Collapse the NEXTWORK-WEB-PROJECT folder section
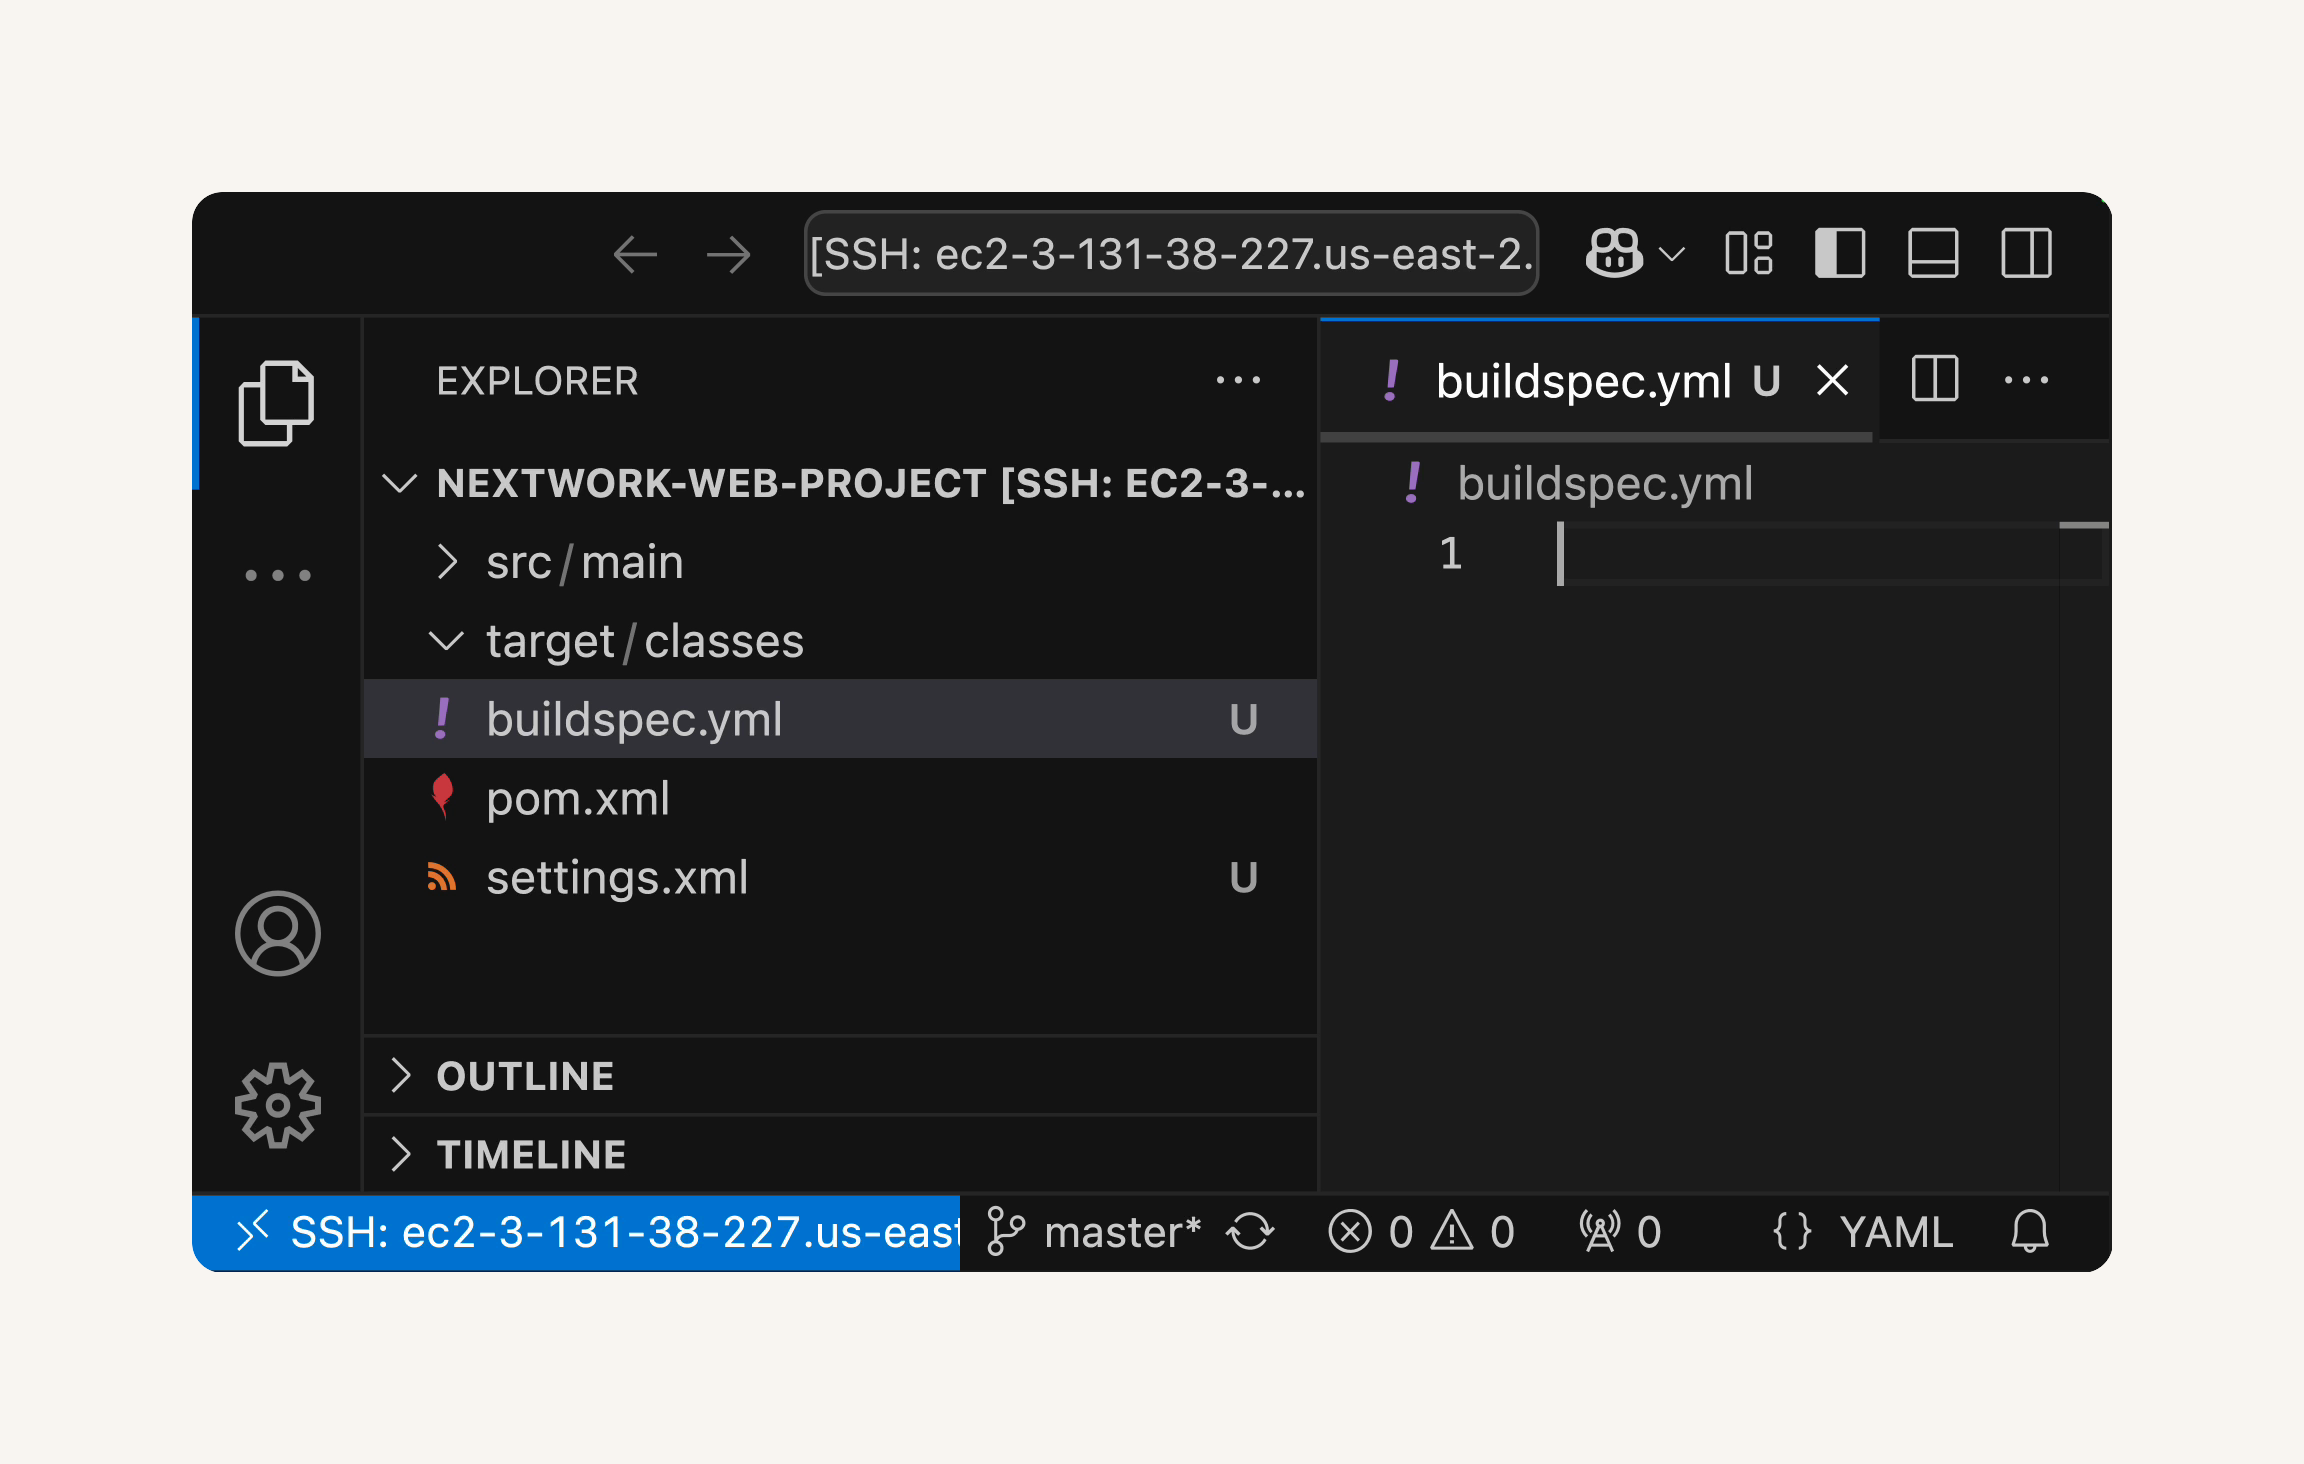Image resolution: width=2304 pixels, height=1464 pixels. tap(841, 483)
